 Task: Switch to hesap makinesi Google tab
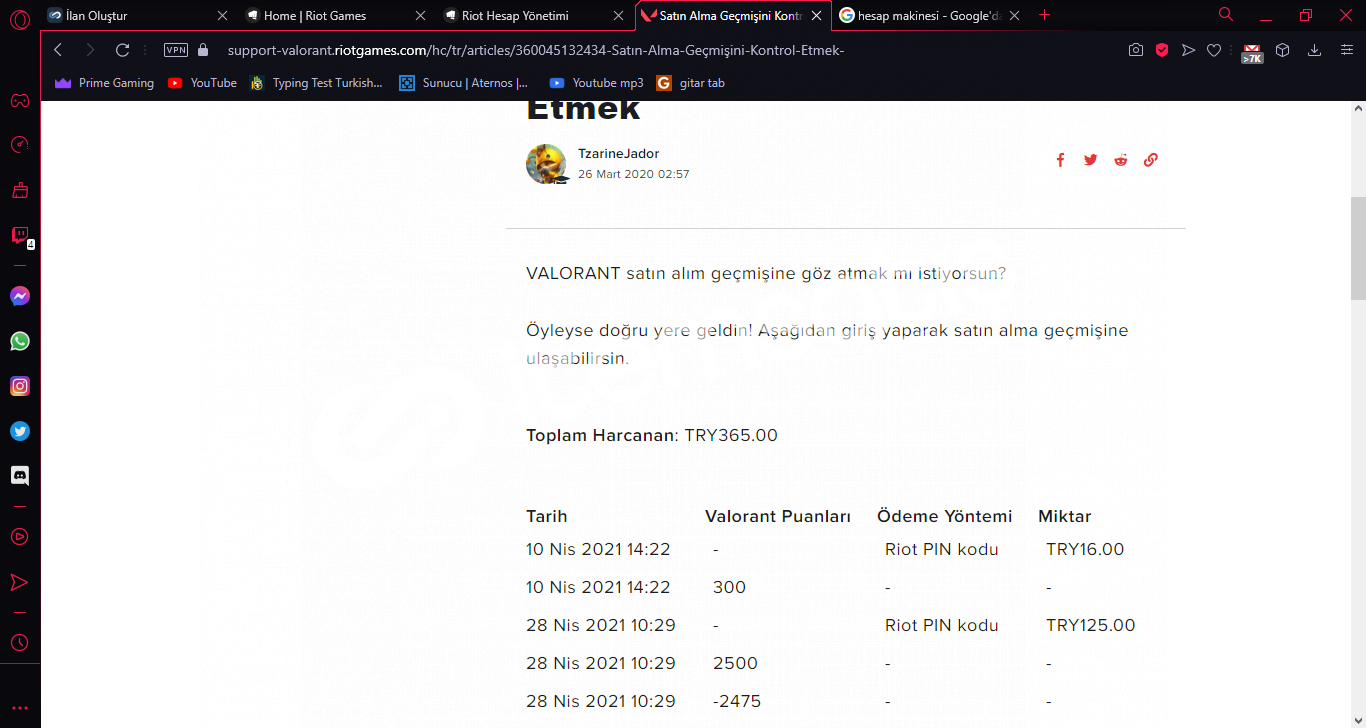[932, 16]
